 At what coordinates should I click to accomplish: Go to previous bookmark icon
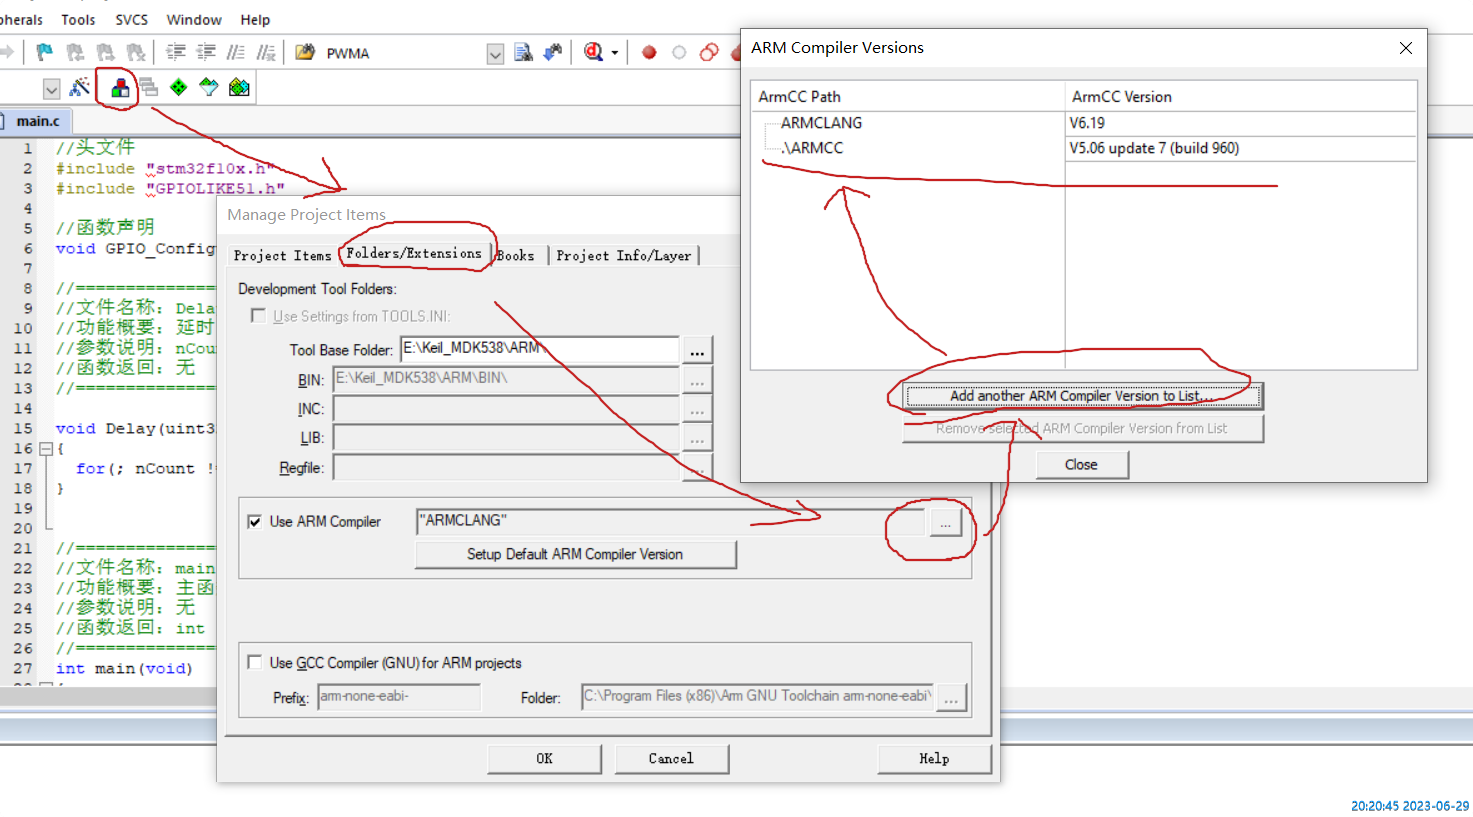75,52
